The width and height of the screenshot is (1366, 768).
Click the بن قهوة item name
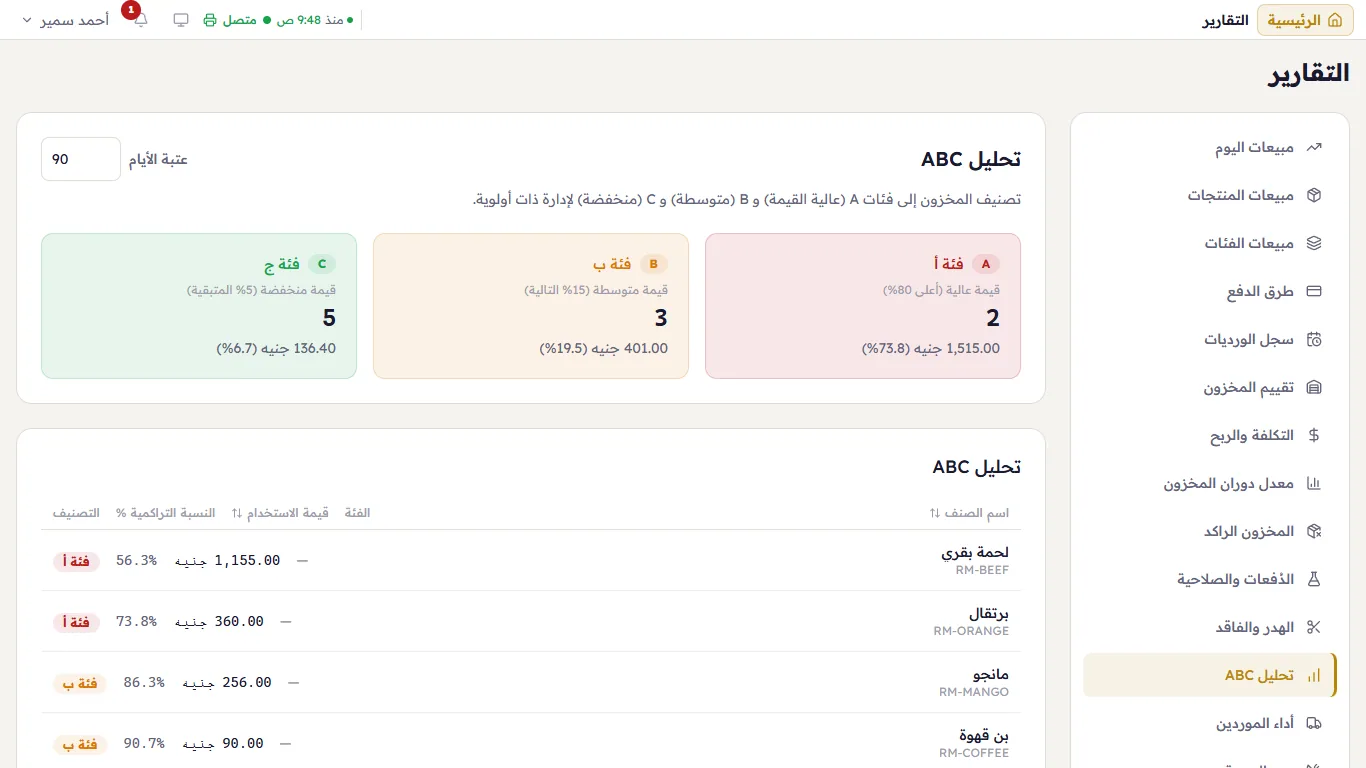984,735
